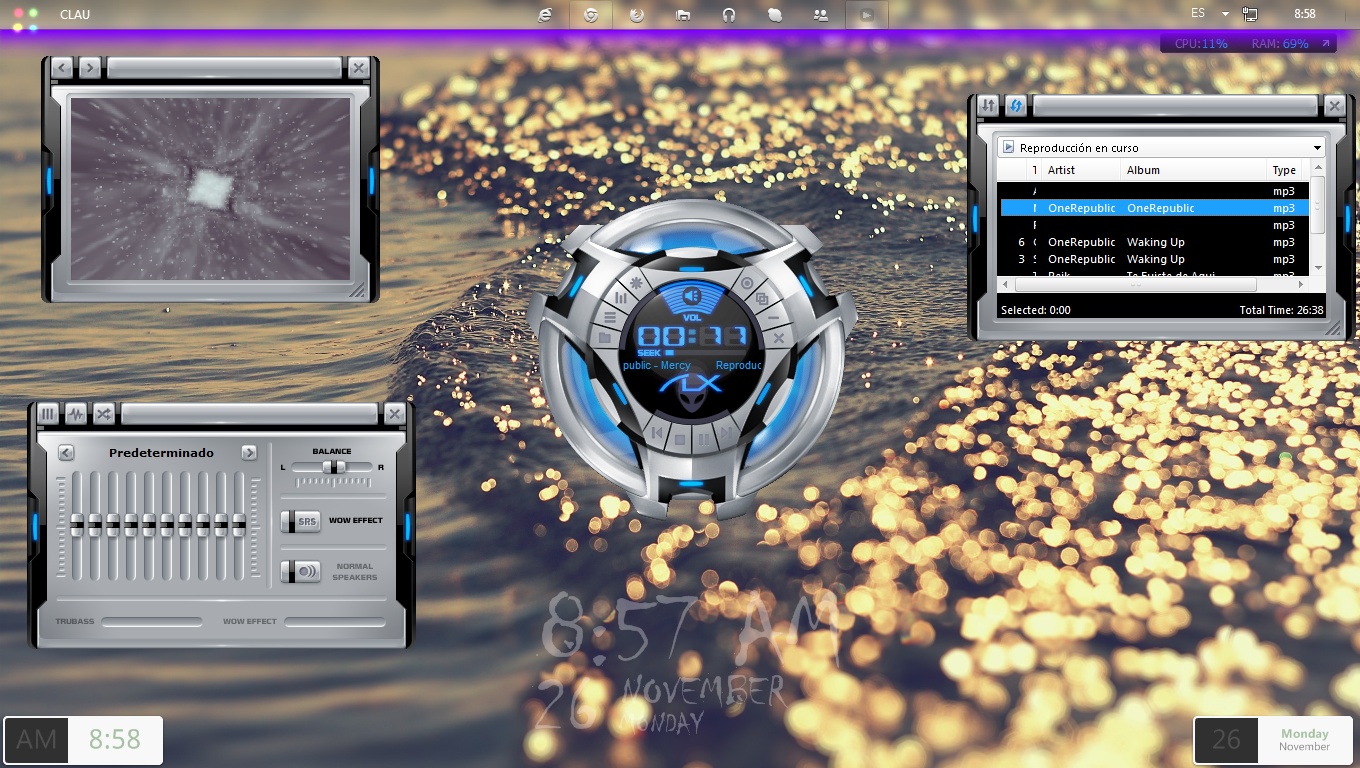Click the previous preset arrow beside Predeterminado
Viewport: 1360px width, 768px height.
[66, 452]
